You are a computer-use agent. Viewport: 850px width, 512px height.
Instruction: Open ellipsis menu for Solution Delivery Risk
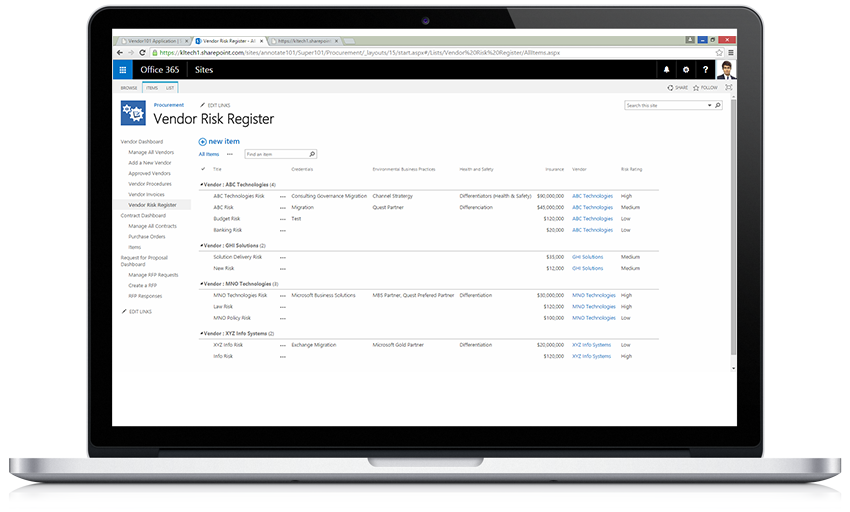(282, 257)
